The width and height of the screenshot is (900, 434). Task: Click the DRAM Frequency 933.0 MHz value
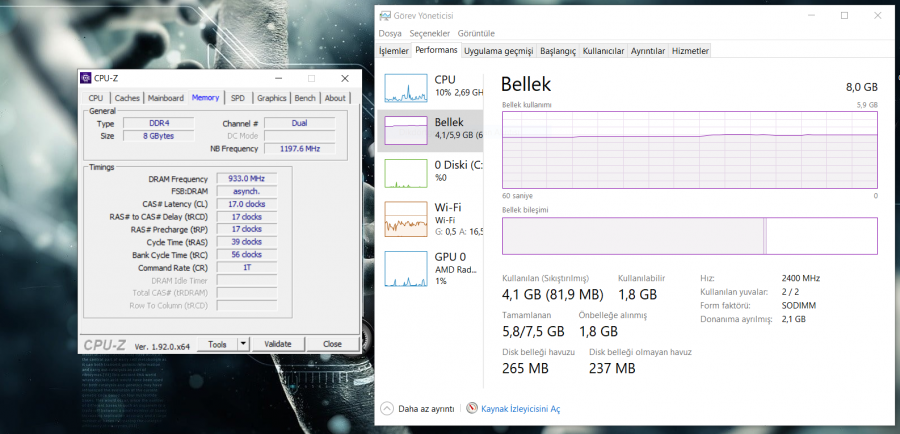tap(247, 179)
